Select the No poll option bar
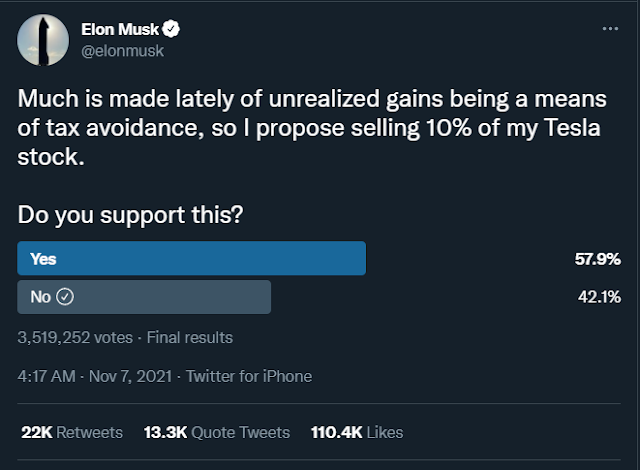 point(144,296)
